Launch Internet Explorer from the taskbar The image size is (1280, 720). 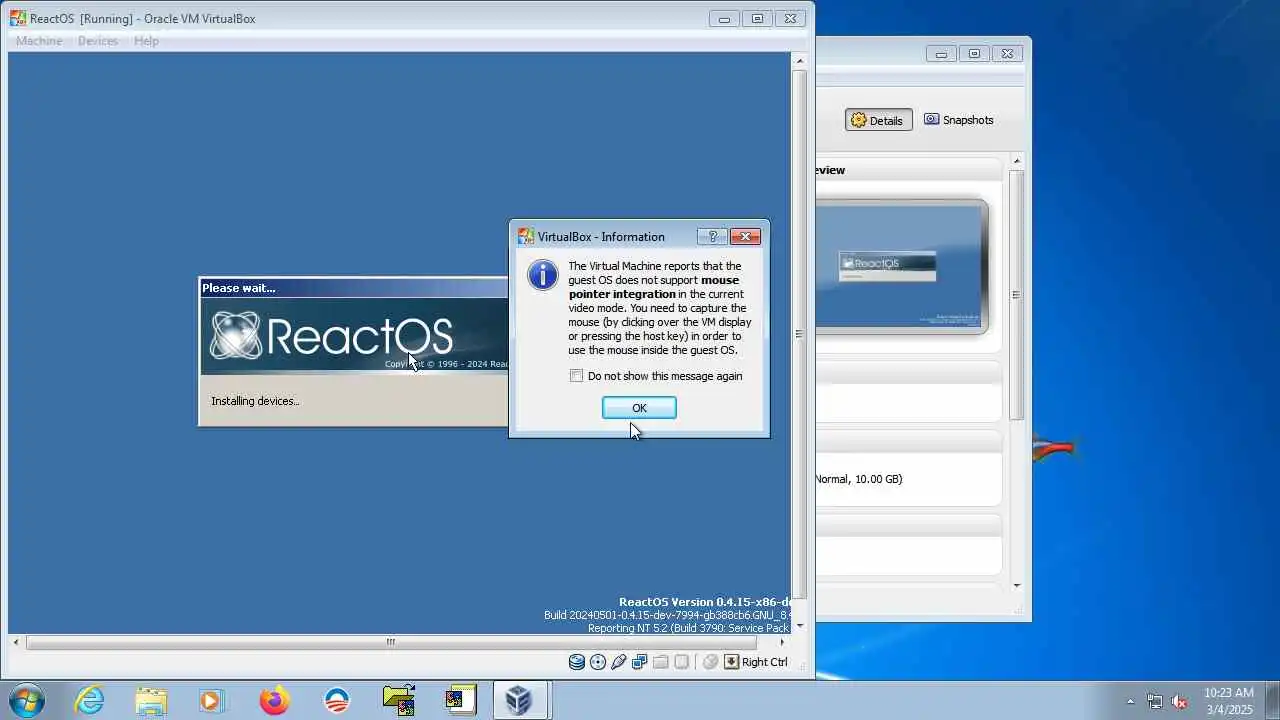90,700
